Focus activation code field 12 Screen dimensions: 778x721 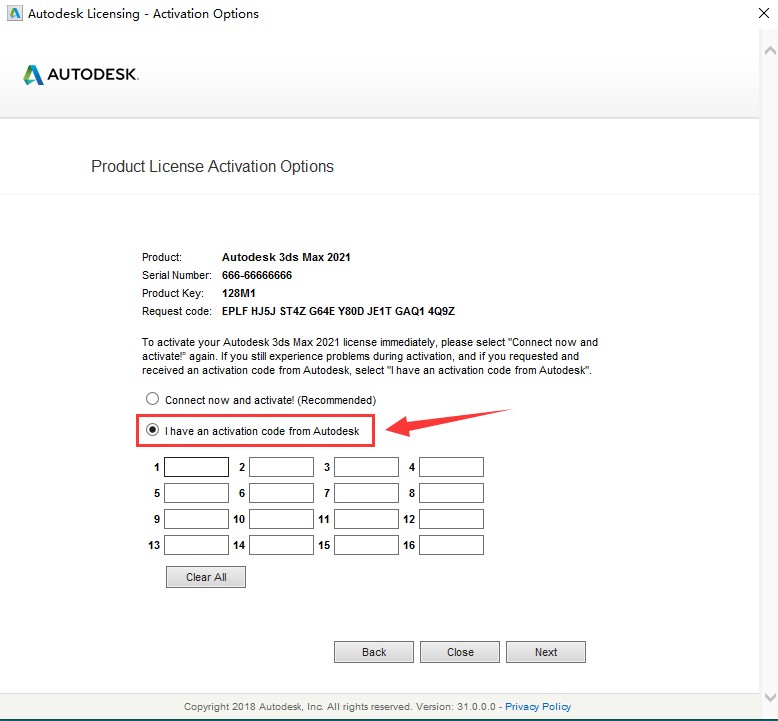[451, 519]
